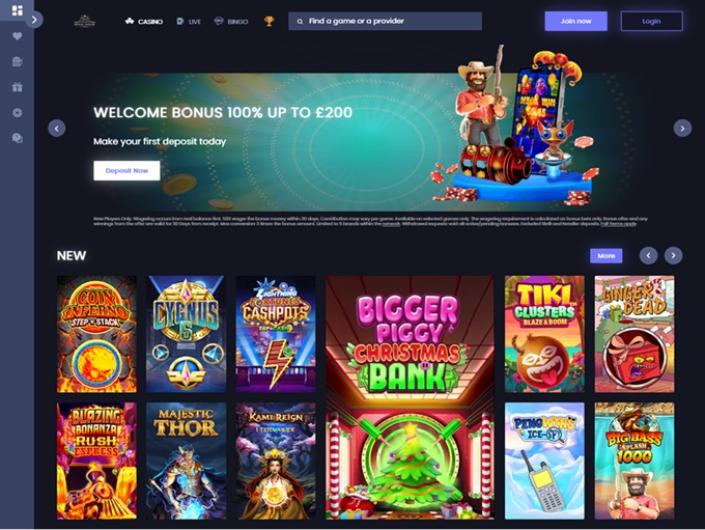Click the search magnifier icon
705x530 pixels.
tap(300, 21)
